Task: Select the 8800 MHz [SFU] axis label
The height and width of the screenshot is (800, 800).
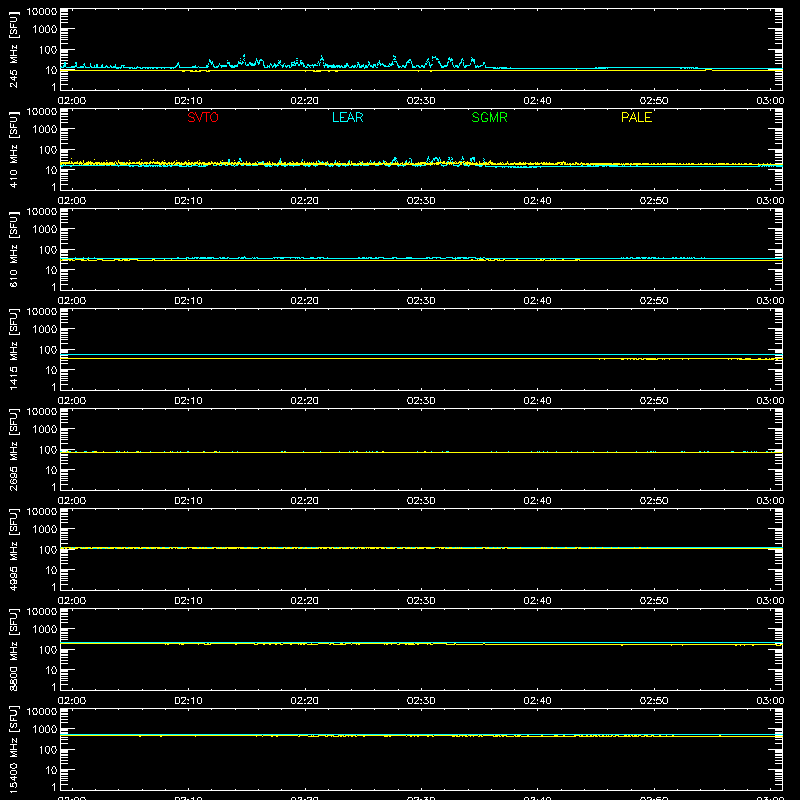Action: (x=14, y=649)
